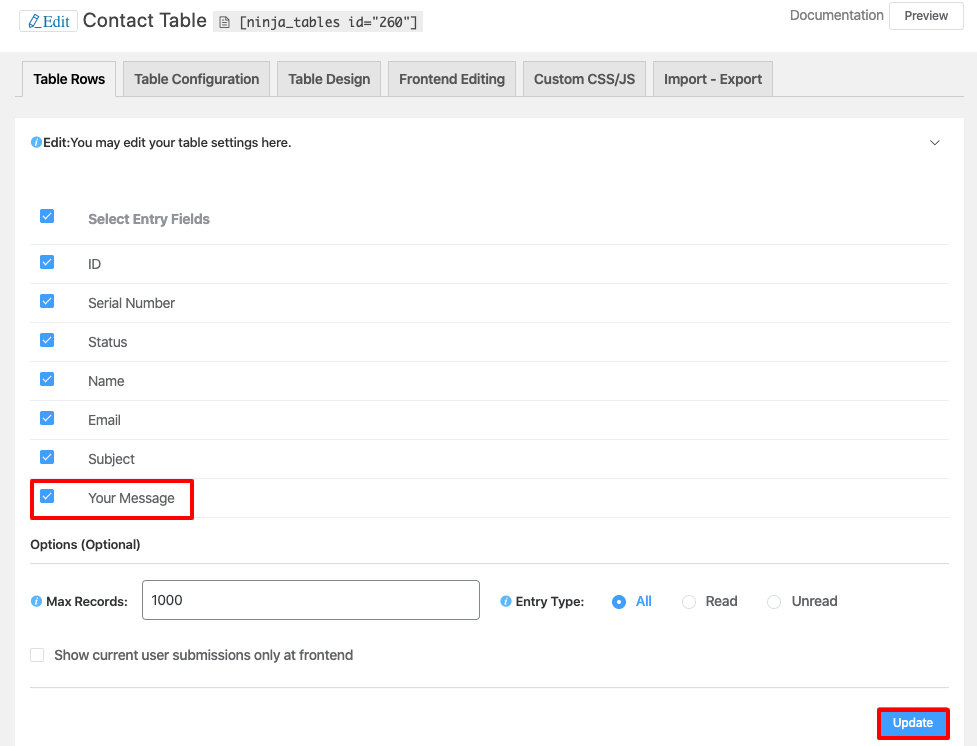Uncheck the Serial Number checkbox
Screen dimensions: 977x746
[47, 302]
